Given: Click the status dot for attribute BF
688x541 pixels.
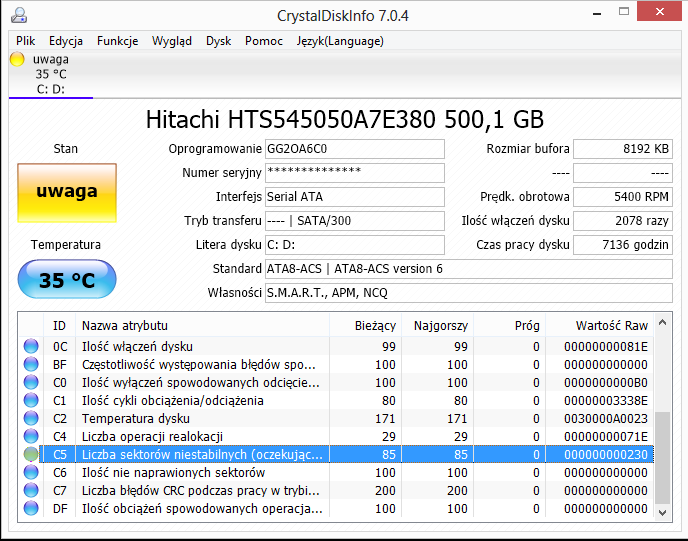Looking at the screenshot, I should pyautogui.click(x=31, y=364).
